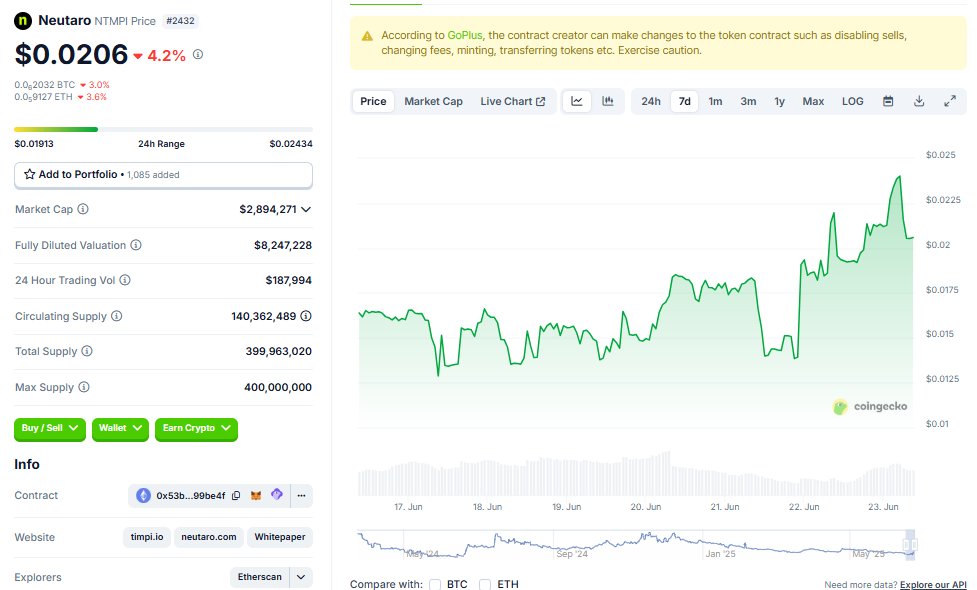
Task: Show Market Cap info tooltip icon
Action: [83, 209]
